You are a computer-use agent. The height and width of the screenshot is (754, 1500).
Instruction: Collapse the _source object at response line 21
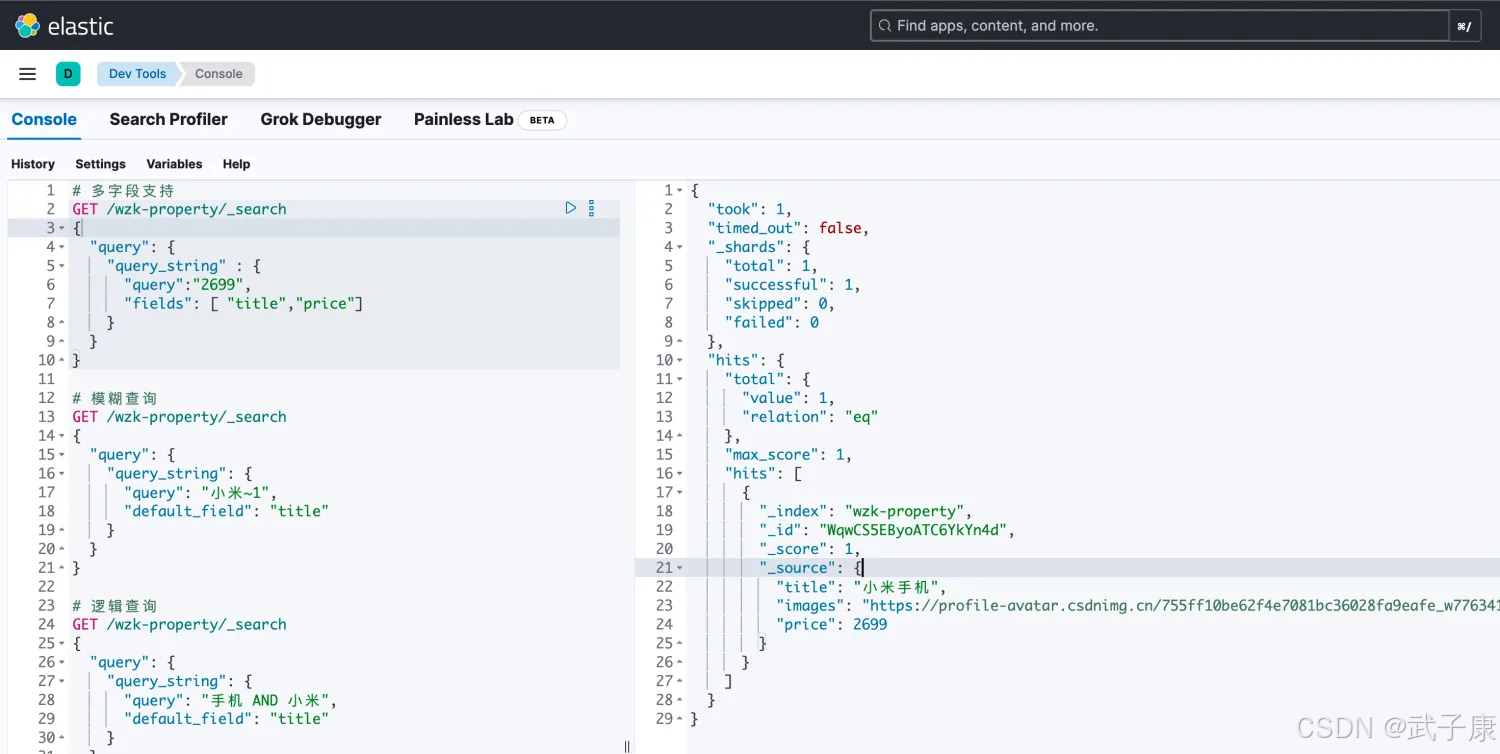(x=681, y=568)
